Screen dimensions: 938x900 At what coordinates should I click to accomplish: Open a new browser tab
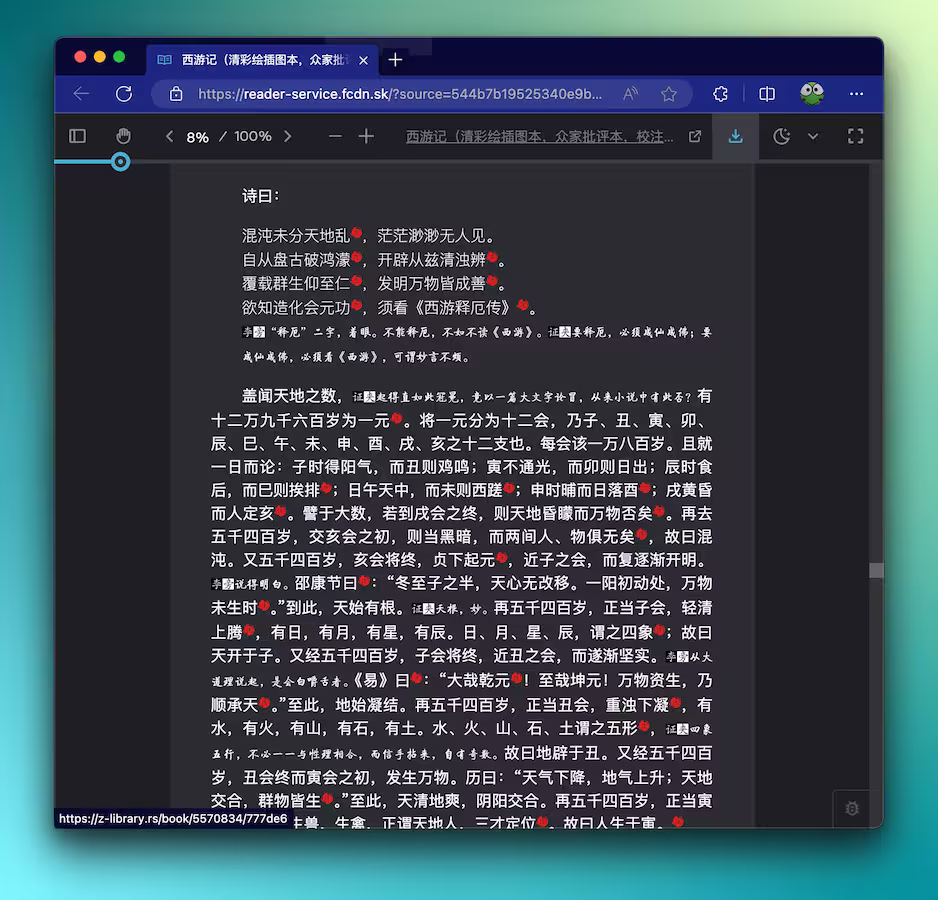point(395,60)
